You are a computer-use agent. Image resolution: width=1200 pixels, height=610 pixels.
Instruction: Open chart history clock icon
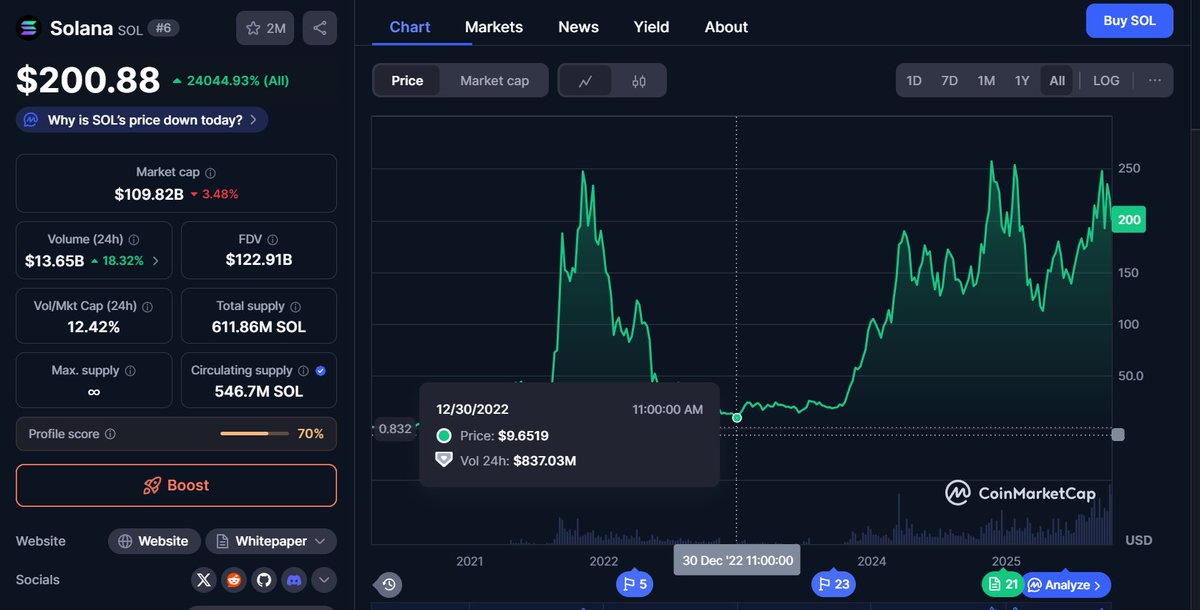pyautogui.click(x=389, y=585)
